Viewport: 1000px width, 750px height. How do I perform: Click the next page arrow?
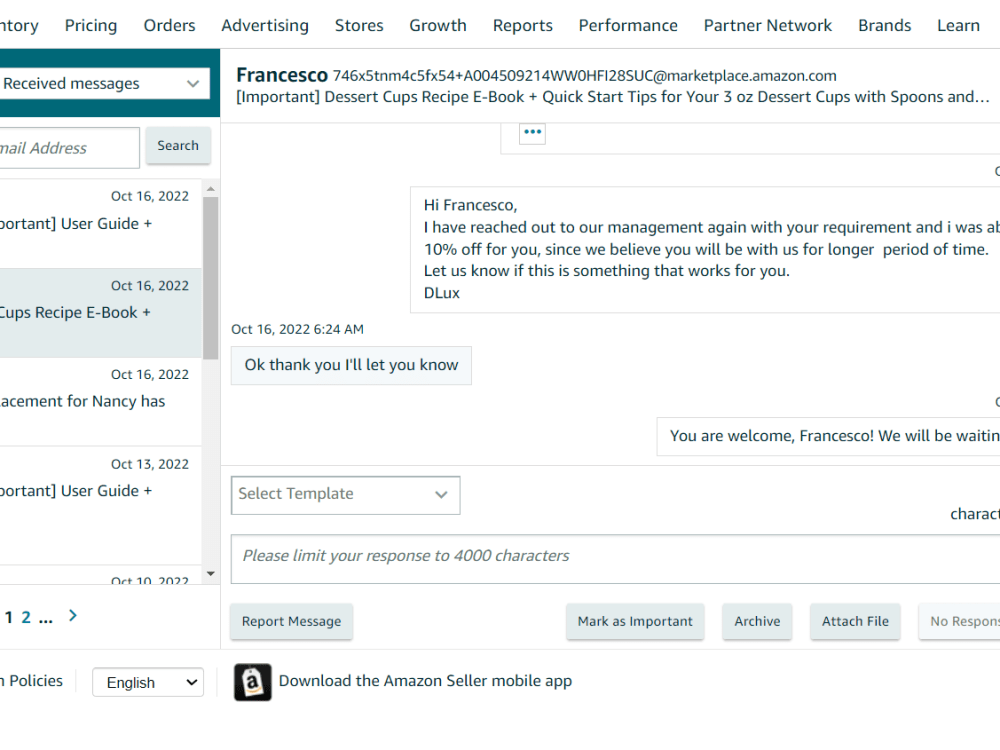coord(73,615)
